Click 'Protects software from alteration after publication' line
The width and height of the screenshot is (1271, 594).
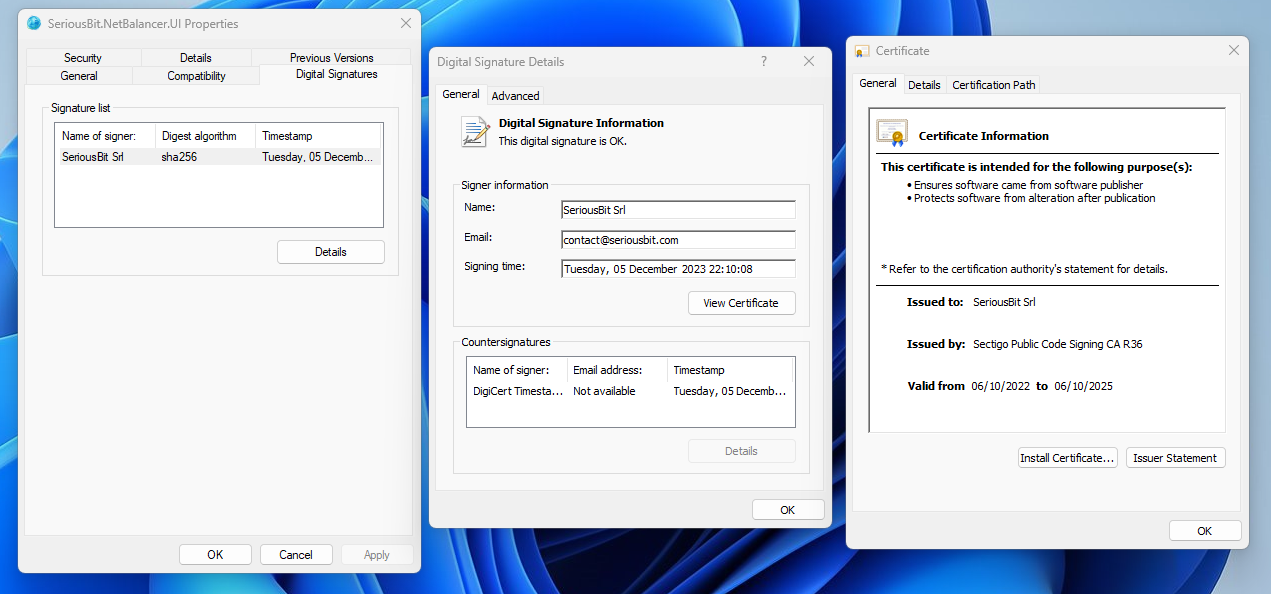[1035, 198]
